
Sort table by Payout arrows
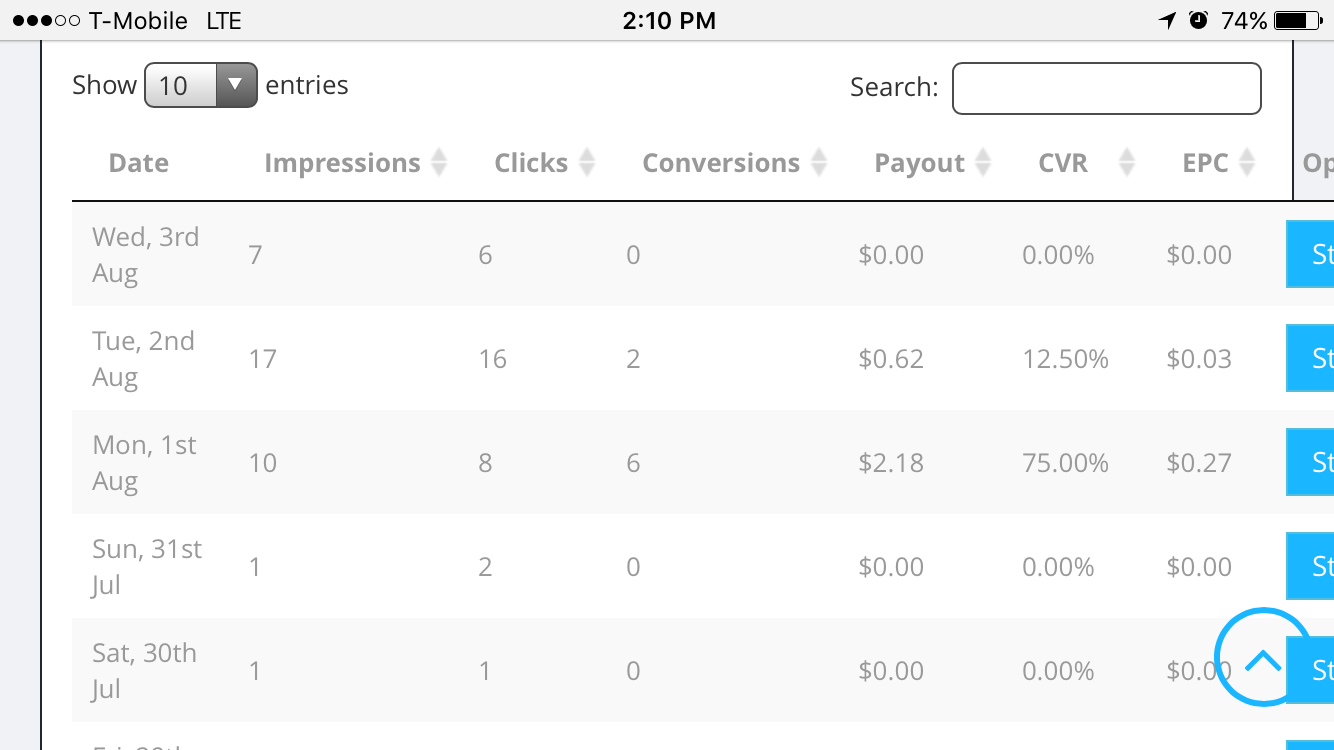(x=983, y=163)
